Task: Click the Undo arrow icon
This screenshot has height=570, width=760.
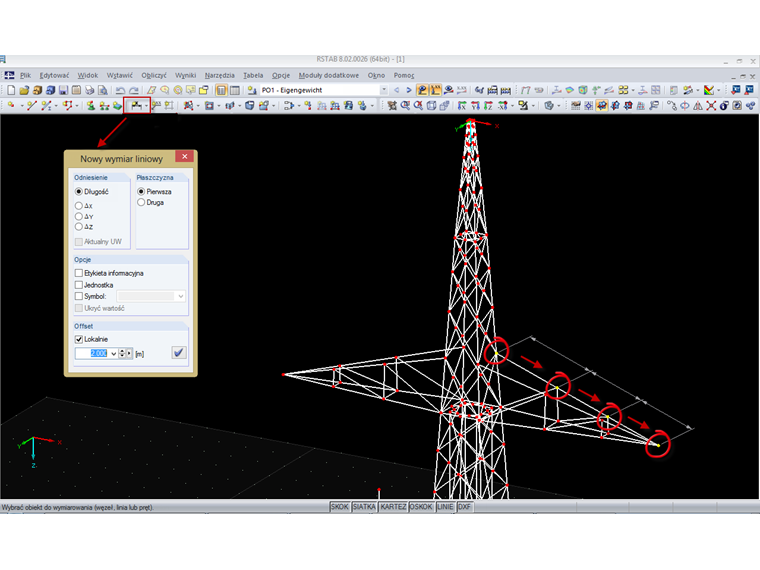Action: coord(121,90)
